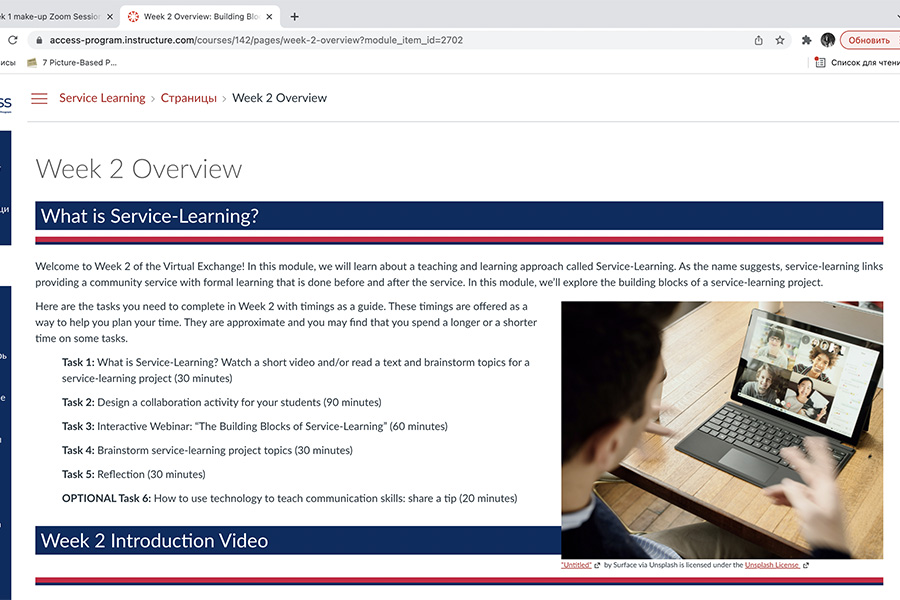The height and width of the screenshot is (600, 900).
Task: Close the Week 2 Overview tab
Action: pos(269,17)
